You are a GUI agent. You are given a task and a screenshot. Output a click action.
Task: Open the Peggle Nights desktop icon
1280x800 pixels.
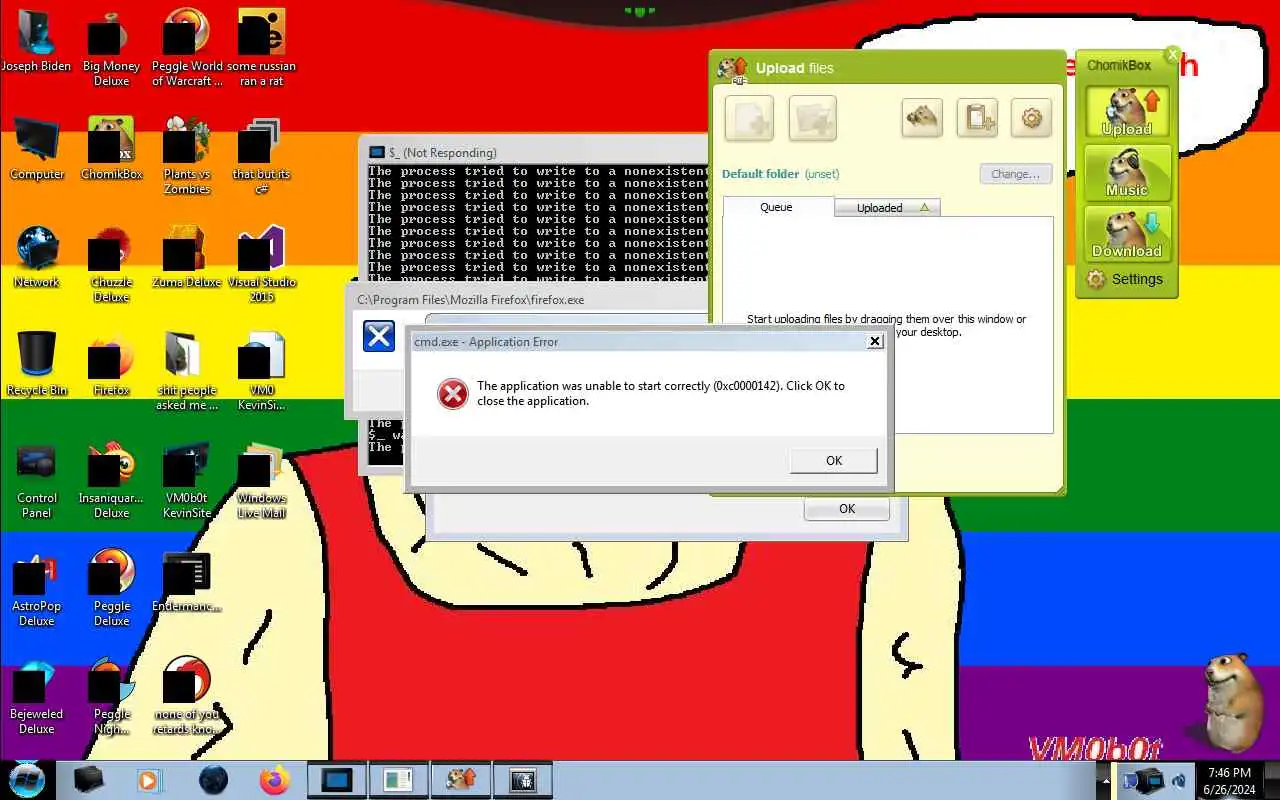point(112,697)
